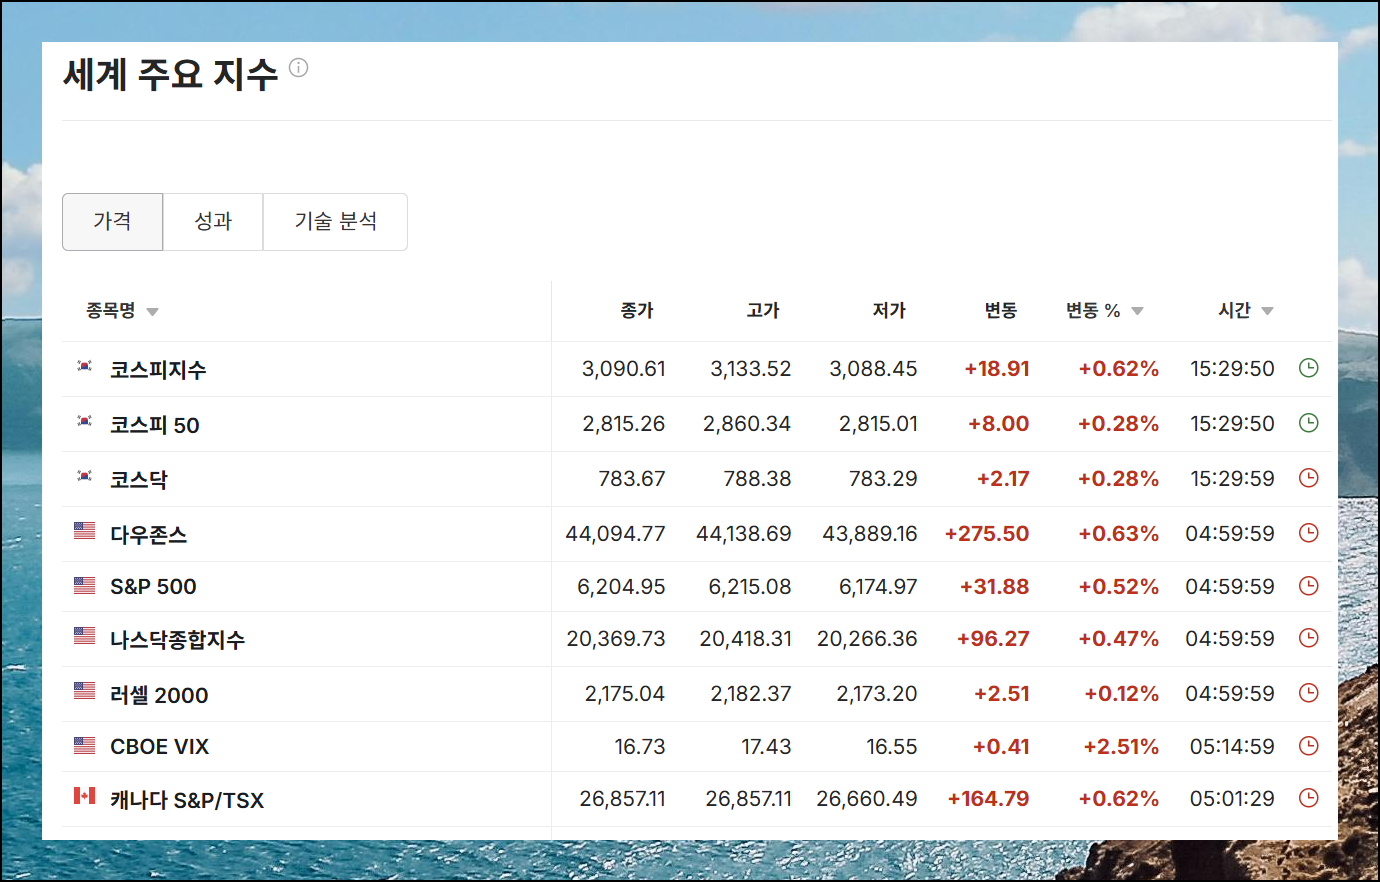The image size is (1380, 882).
Task: Click the CBOE VIX time 05:14:59
Action: click(1232, 747)
